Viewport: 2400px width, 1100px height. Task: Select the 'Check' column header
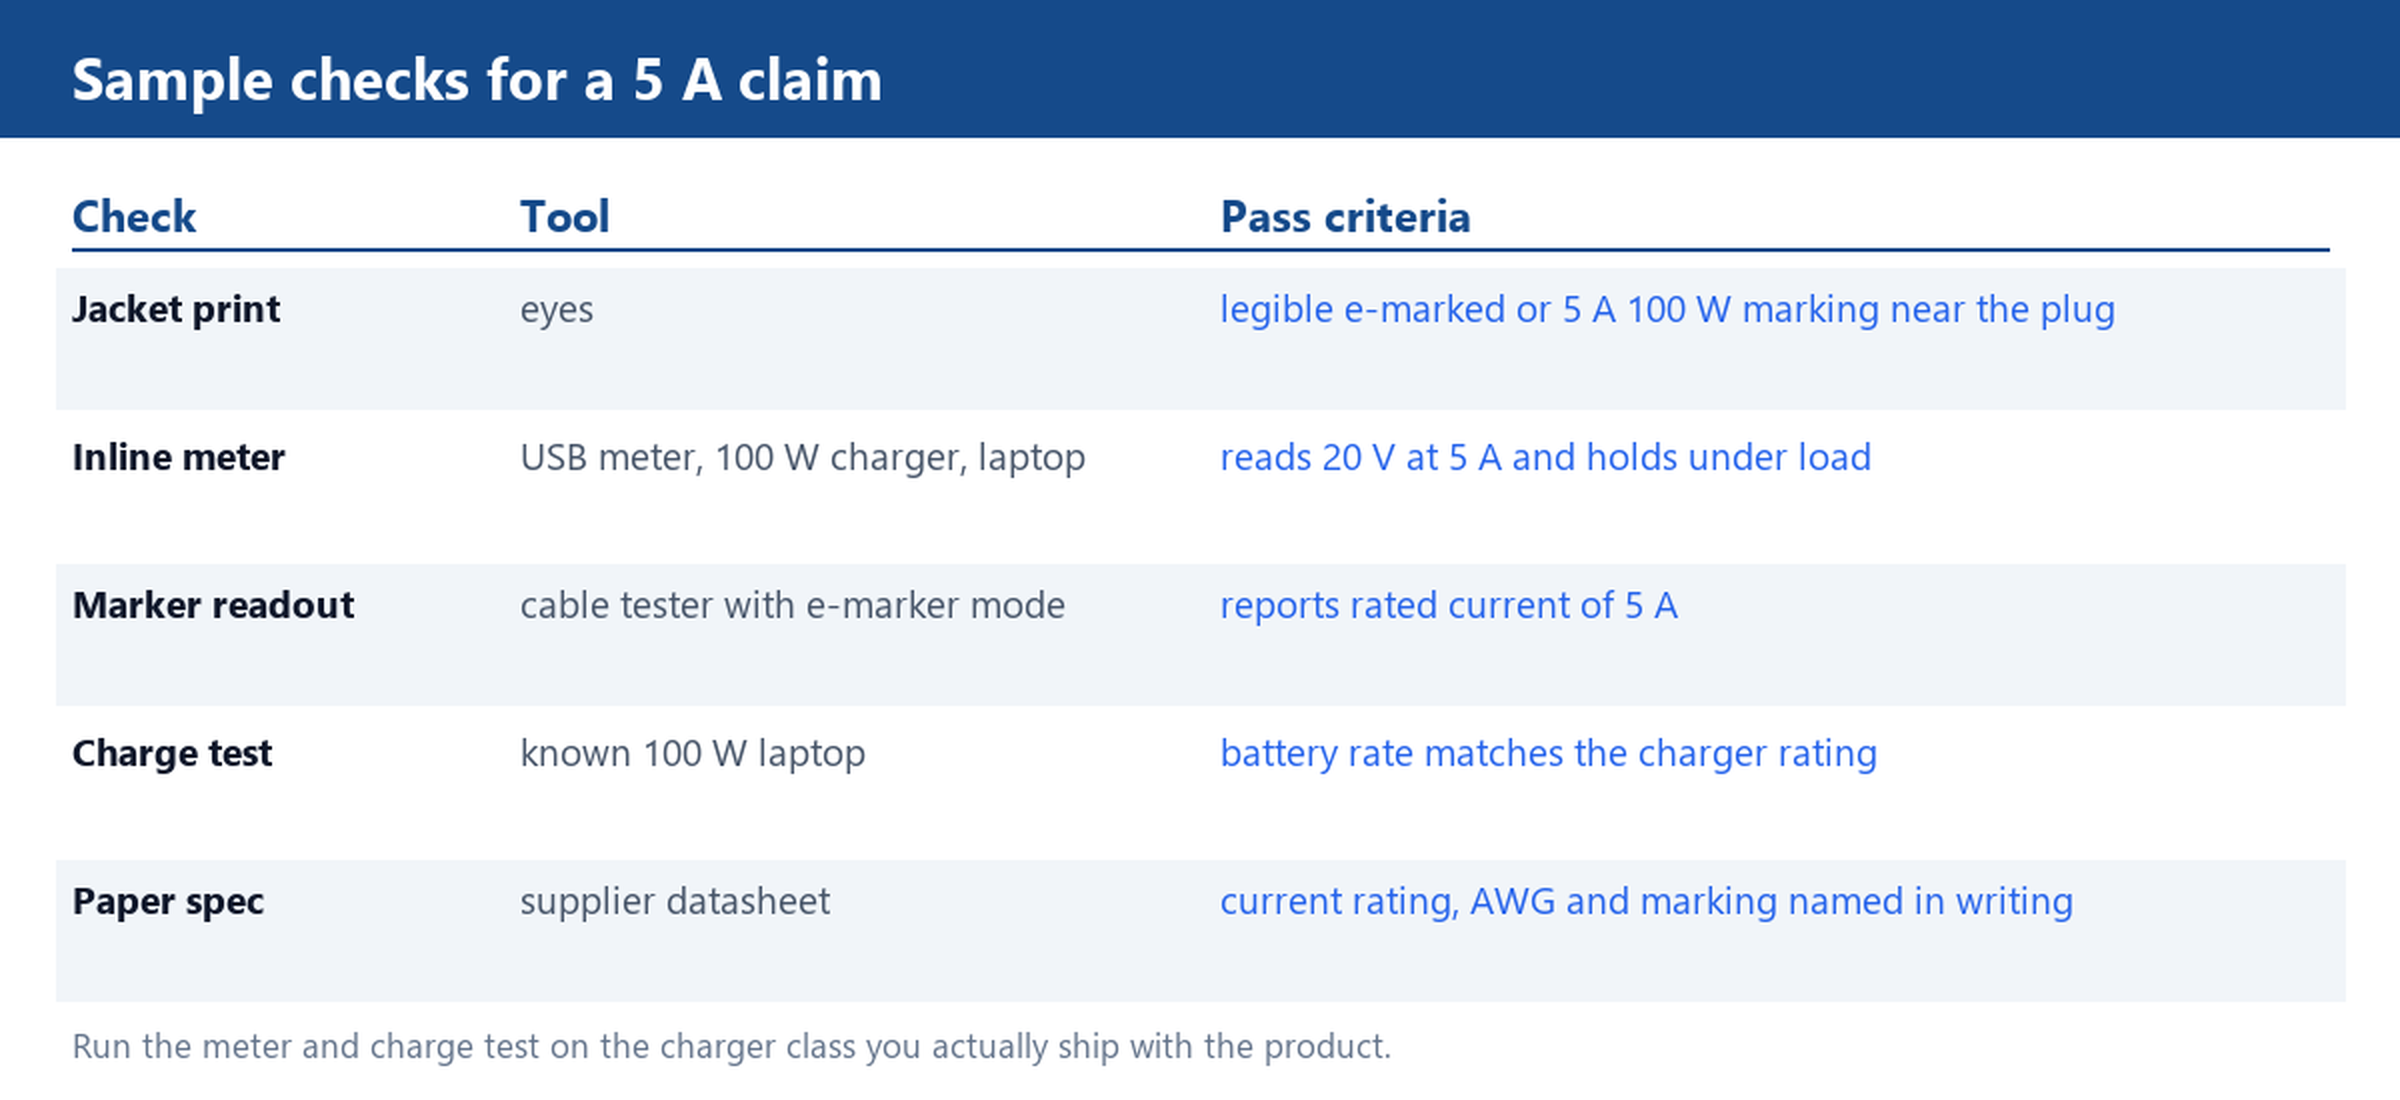134,217
